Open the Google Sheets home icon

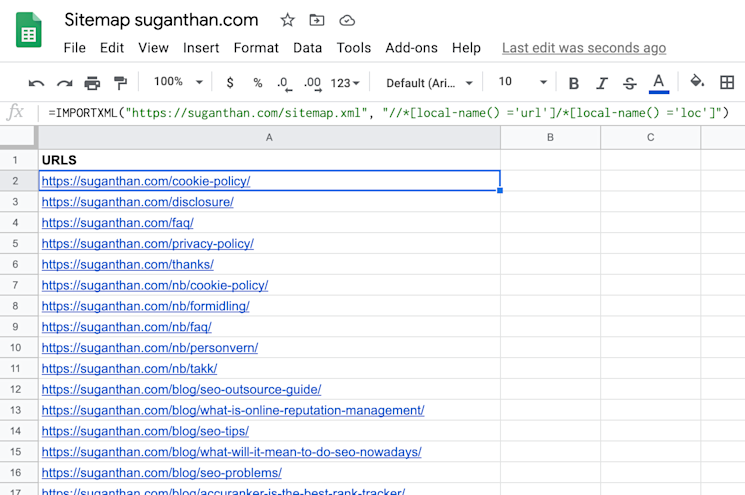pyautogui.click(x=29, y=30)
